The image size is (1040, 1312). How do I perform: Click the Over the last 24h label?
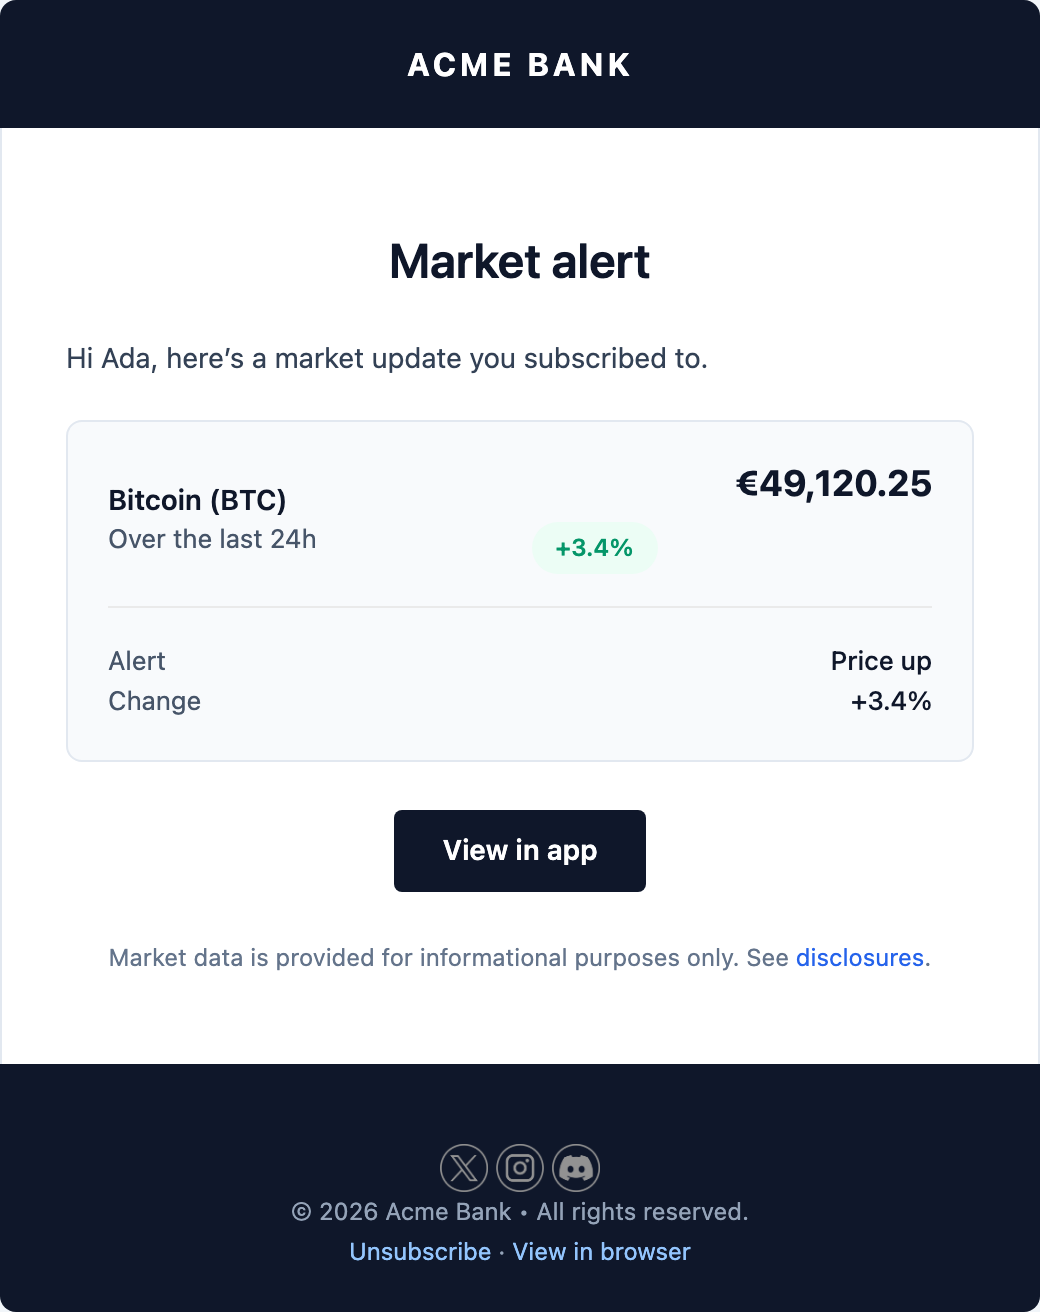coord(212,539)
